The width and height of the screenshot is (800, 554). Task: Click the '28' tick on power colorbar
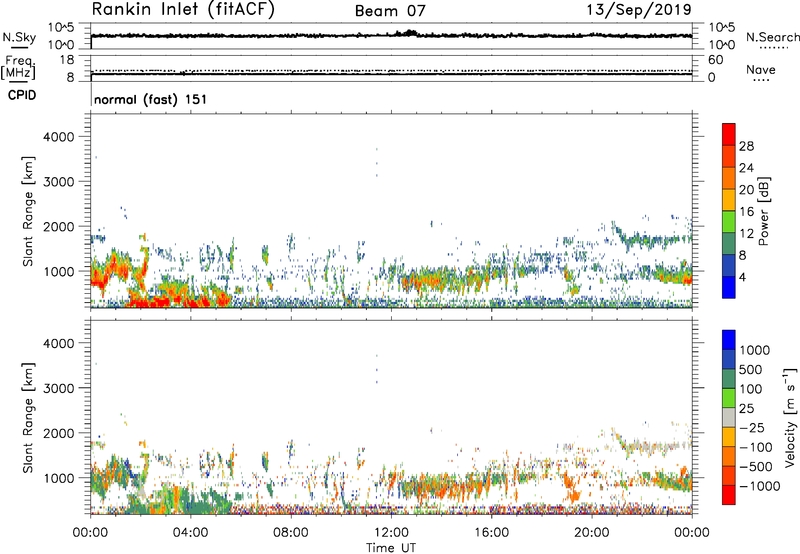746,146
